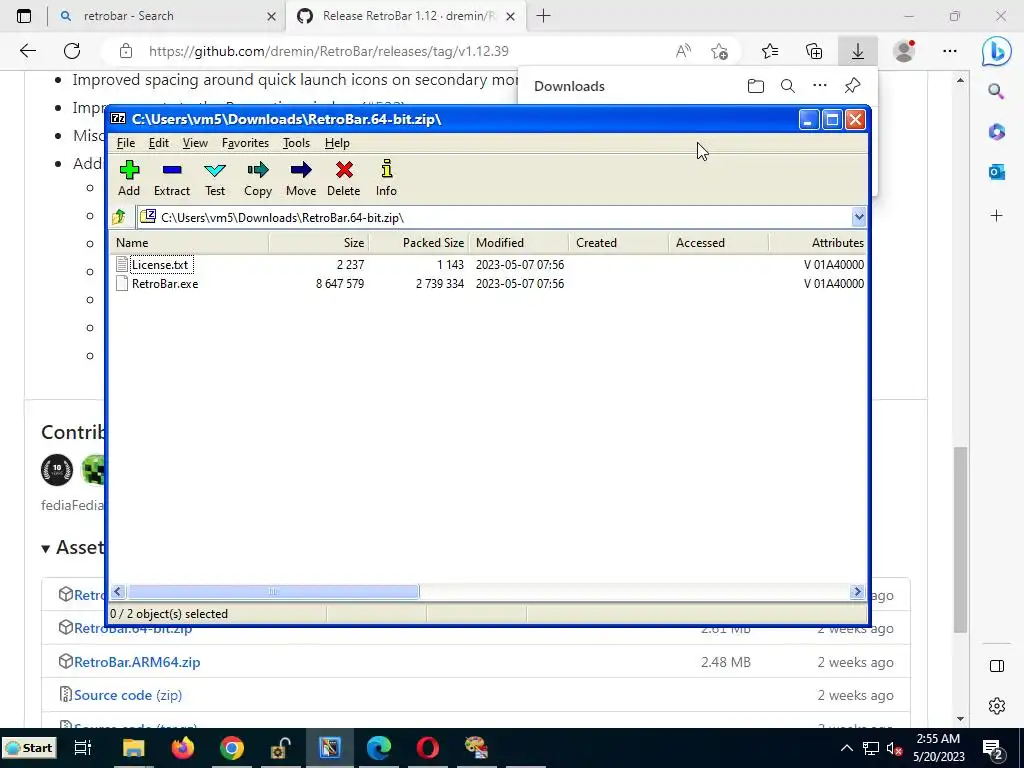Viewport: 1024px width, 768px height.
Task: Run the Test archive tool
Action: coord(215,178)
